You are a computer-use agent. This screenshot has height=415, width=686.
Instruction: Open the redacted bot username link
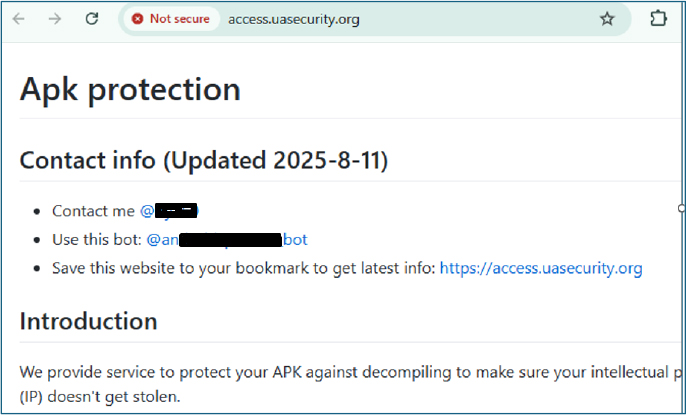(227, 240)
